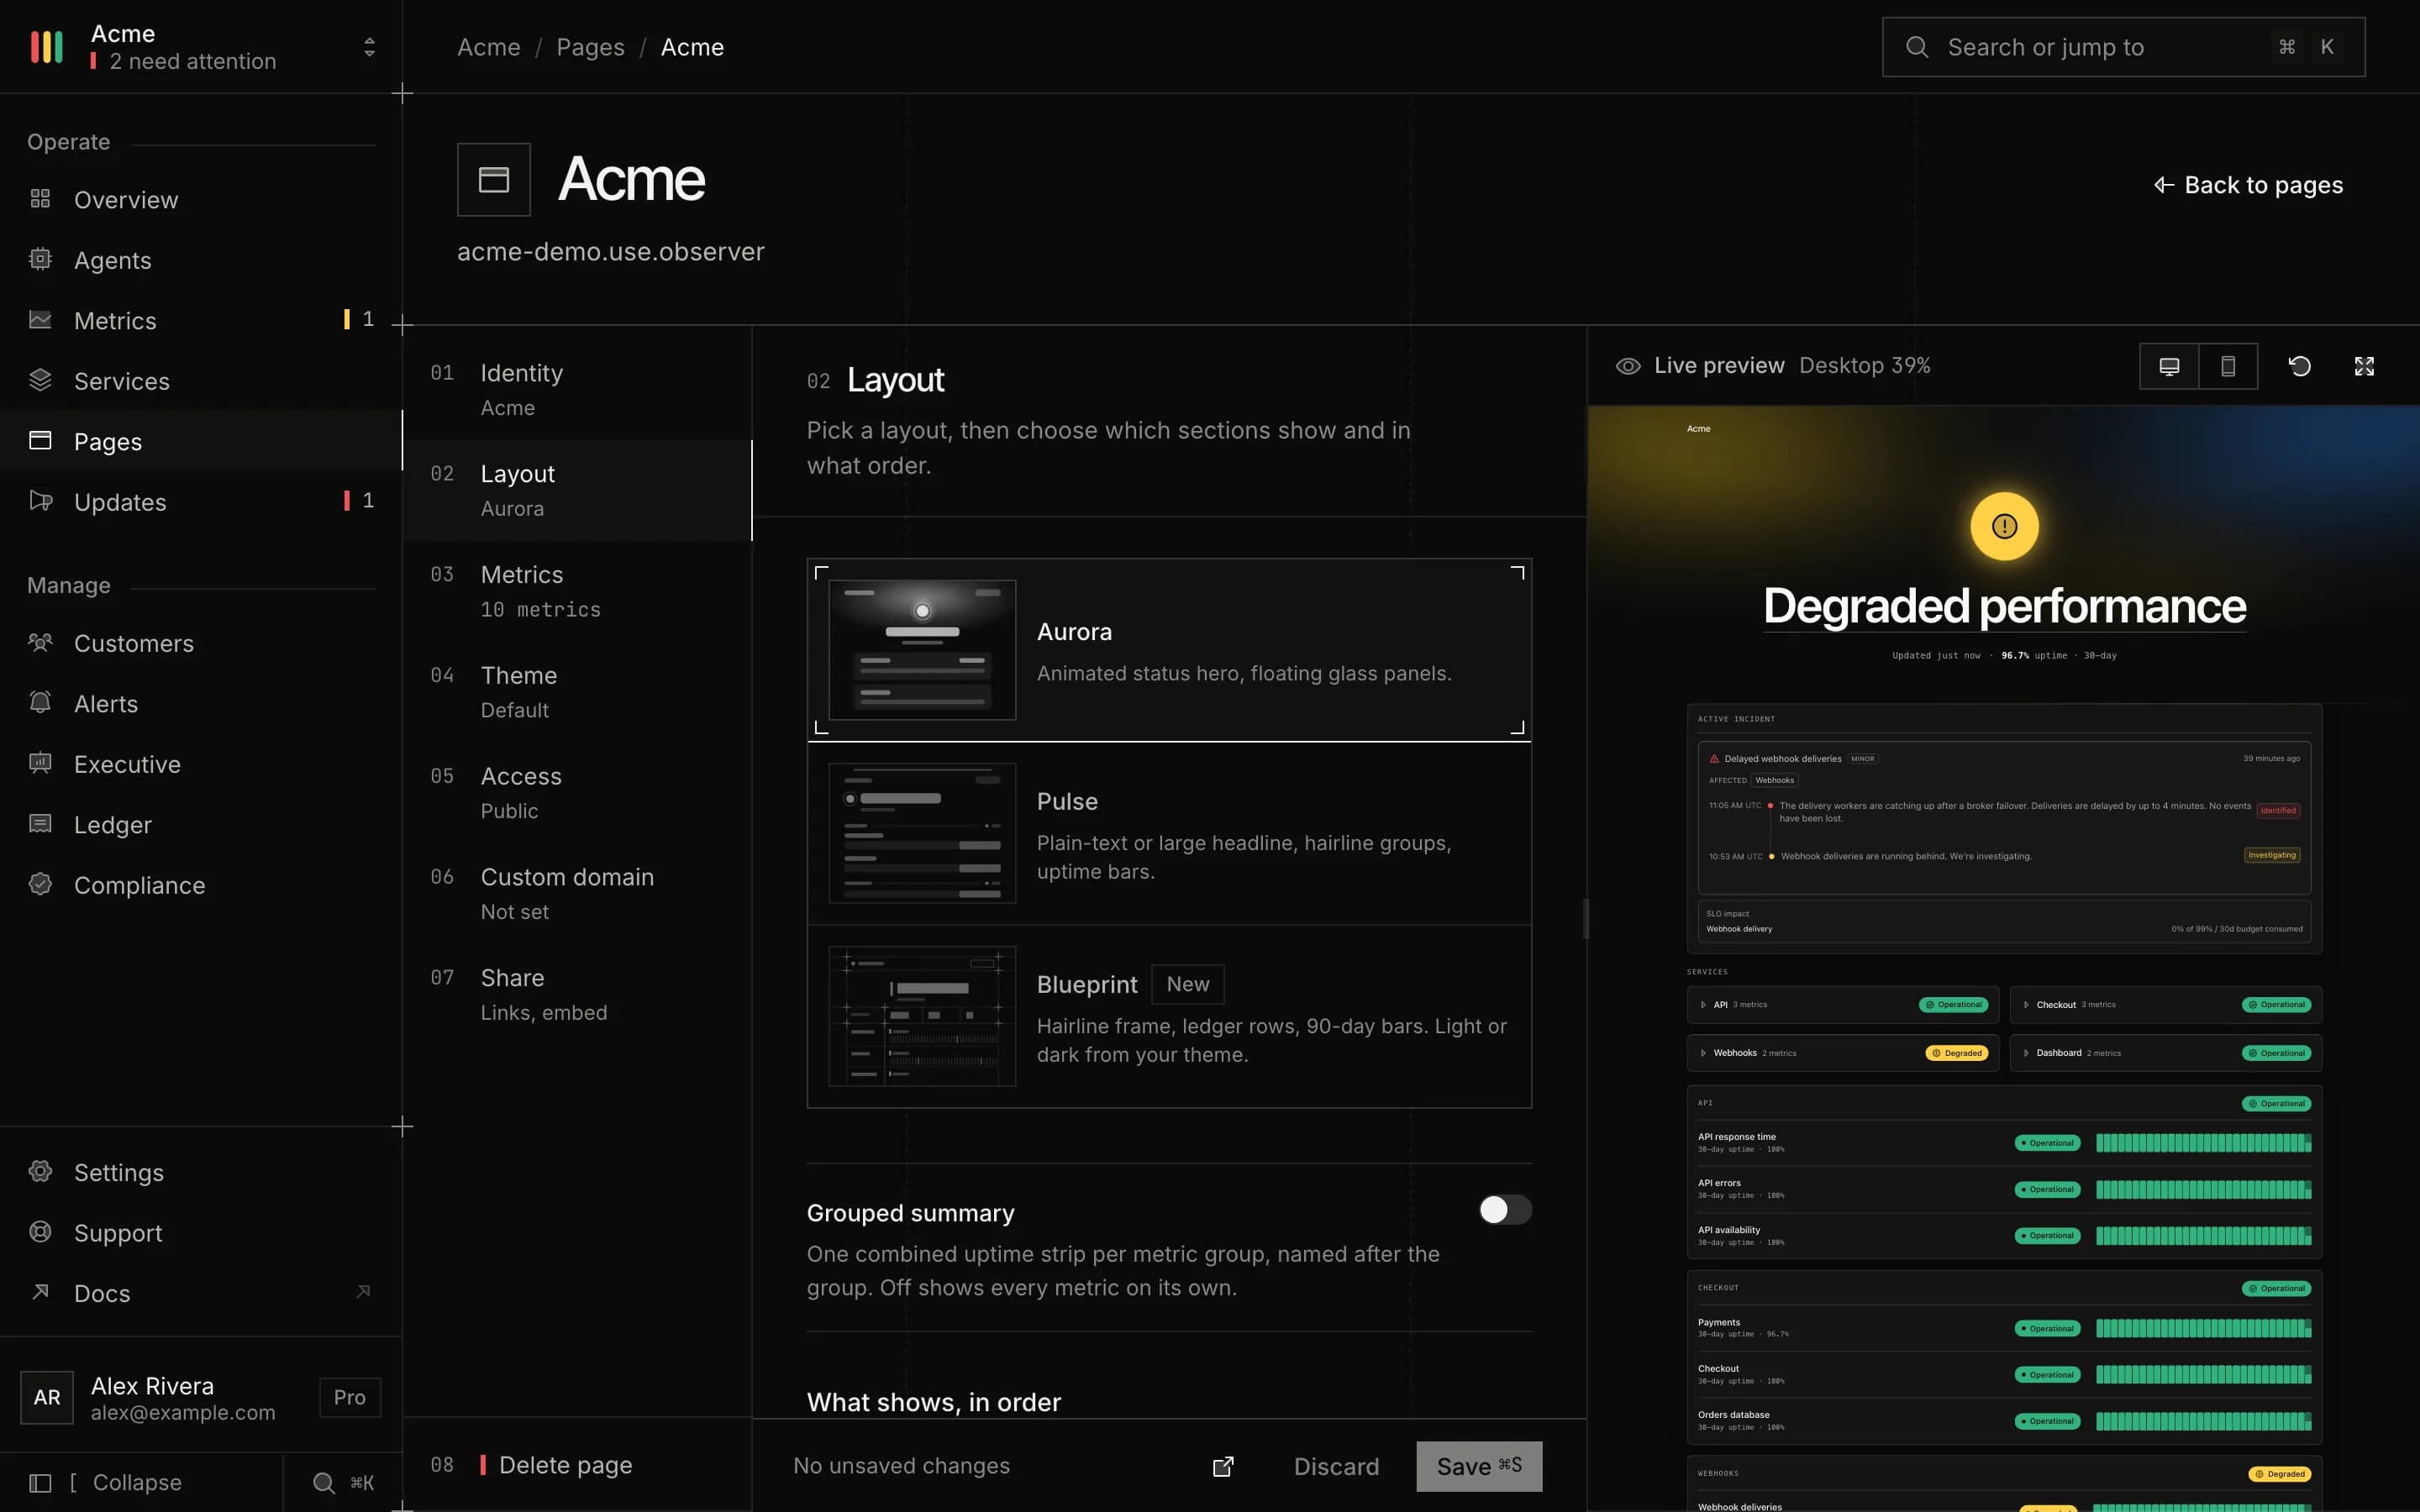The image size is (2420, 1512).
Task: Open the Custom domain section
Action: tap(577, 894)
